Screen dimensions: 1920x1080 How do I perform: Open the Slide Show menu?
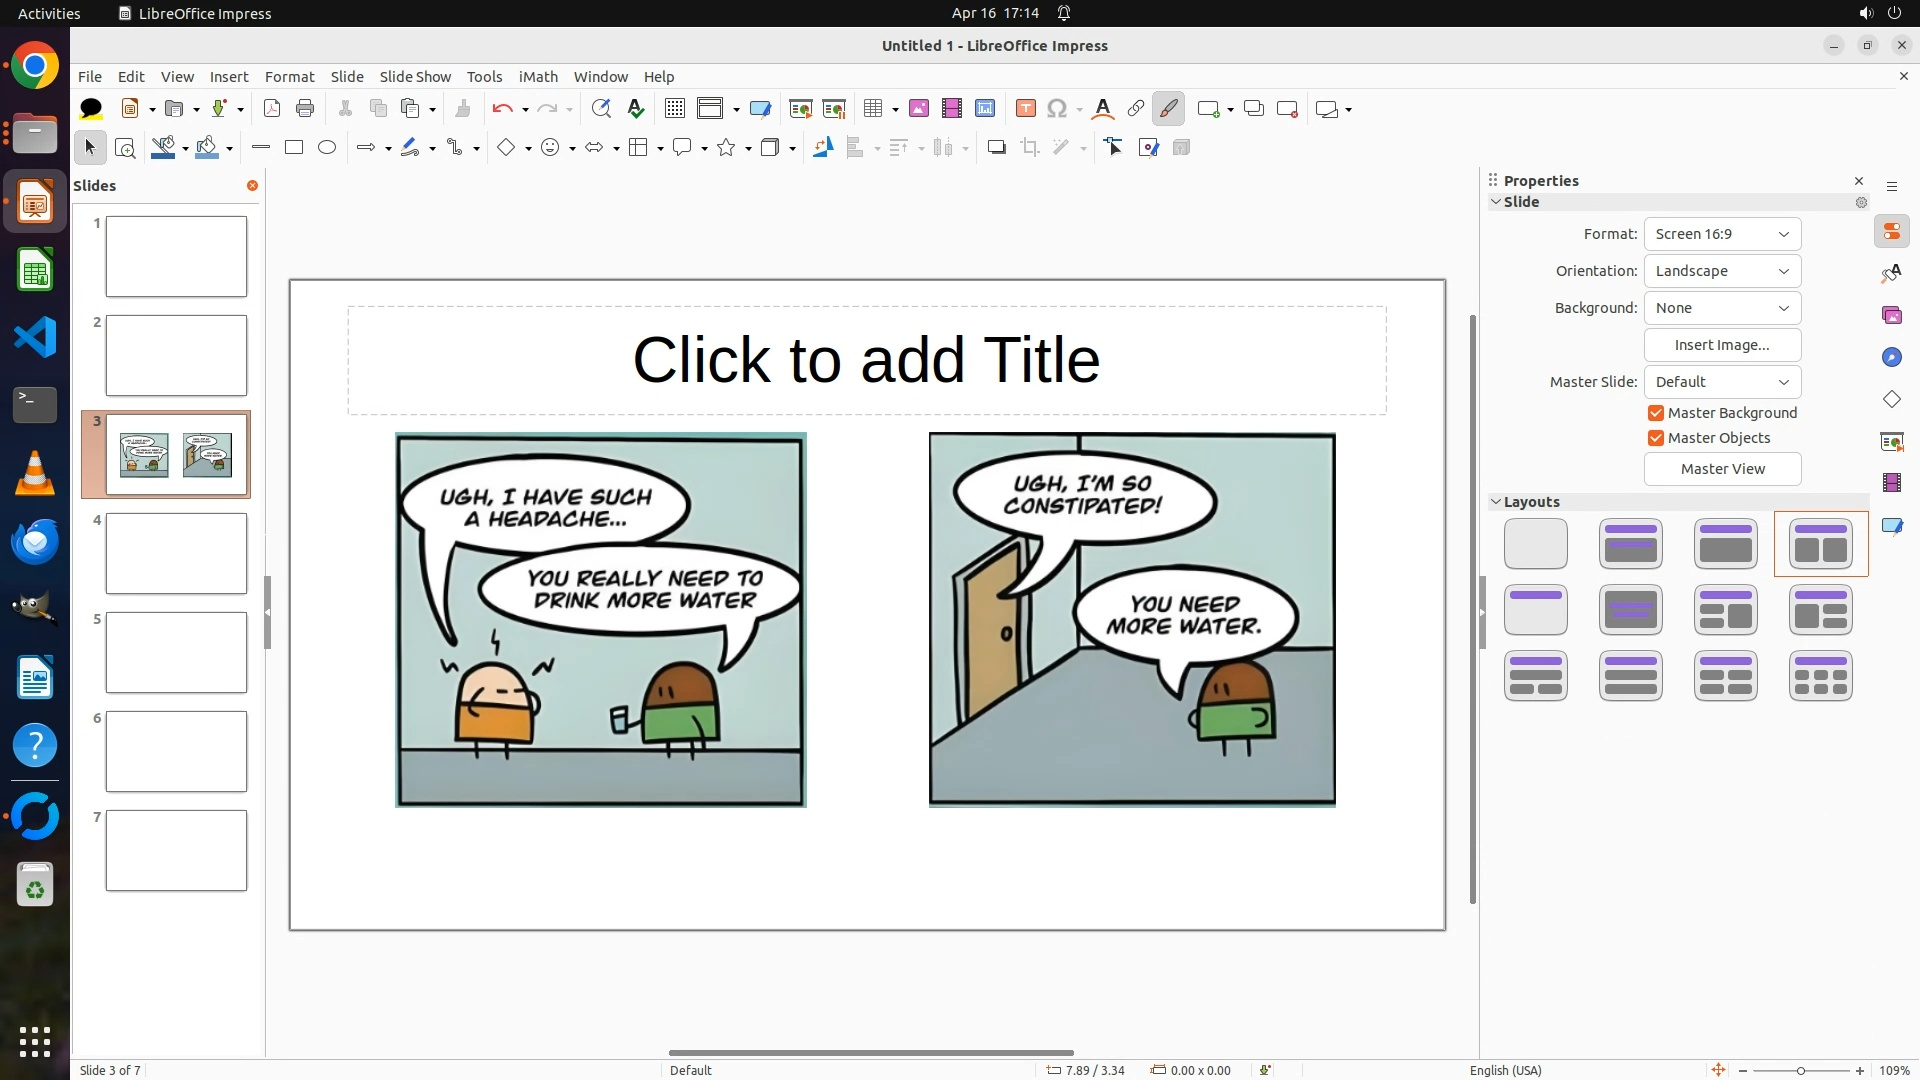[x=415, y=77]
